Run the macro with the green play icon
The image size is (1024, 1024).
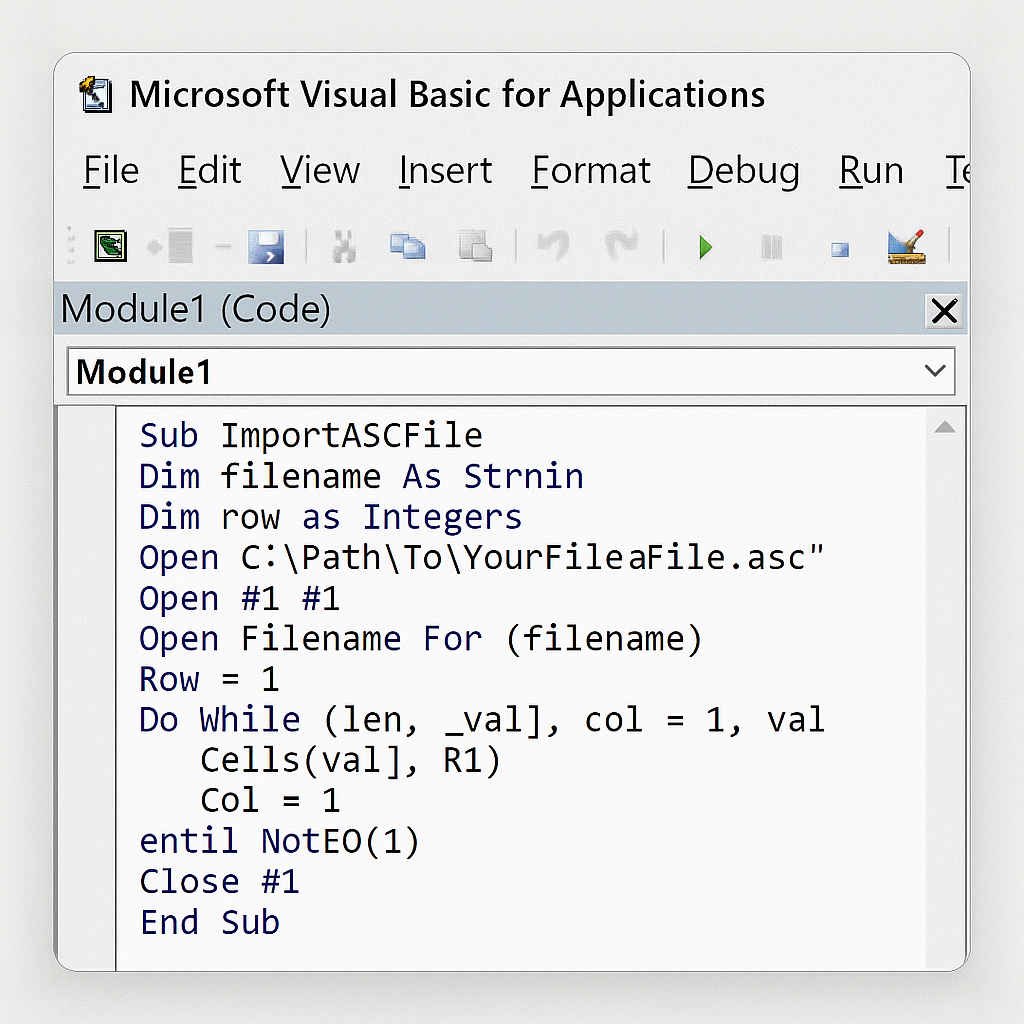point(705,248)
